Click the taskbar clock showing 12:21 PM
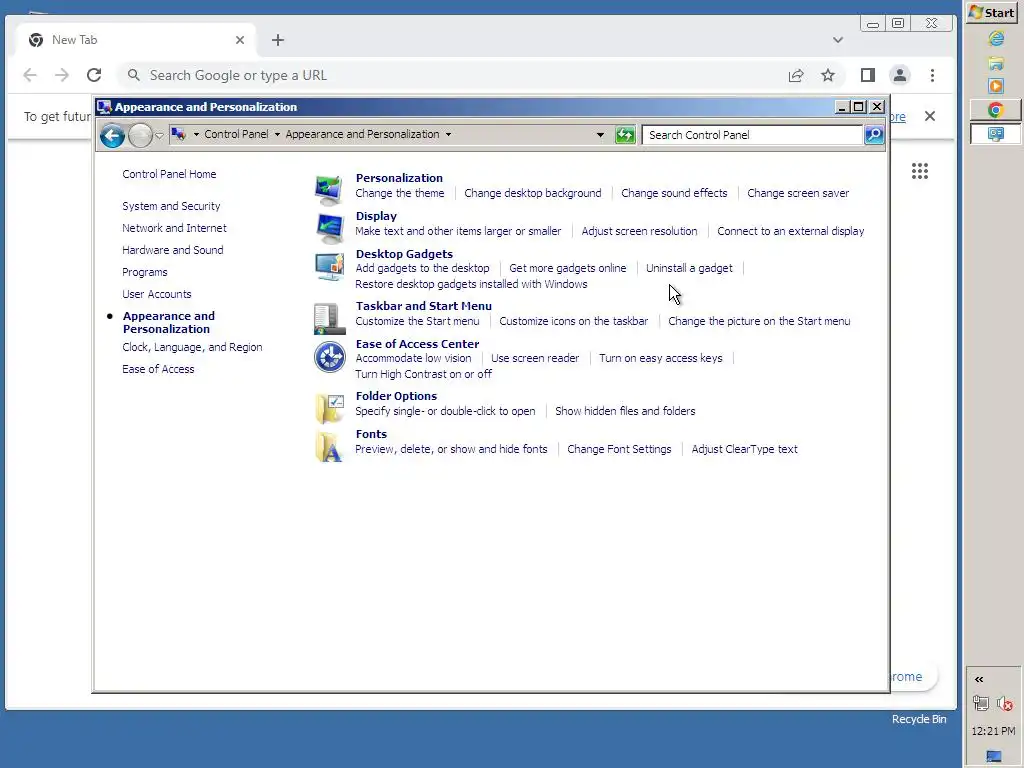Viewport: 1024px width, 768px height. point(993,731)
